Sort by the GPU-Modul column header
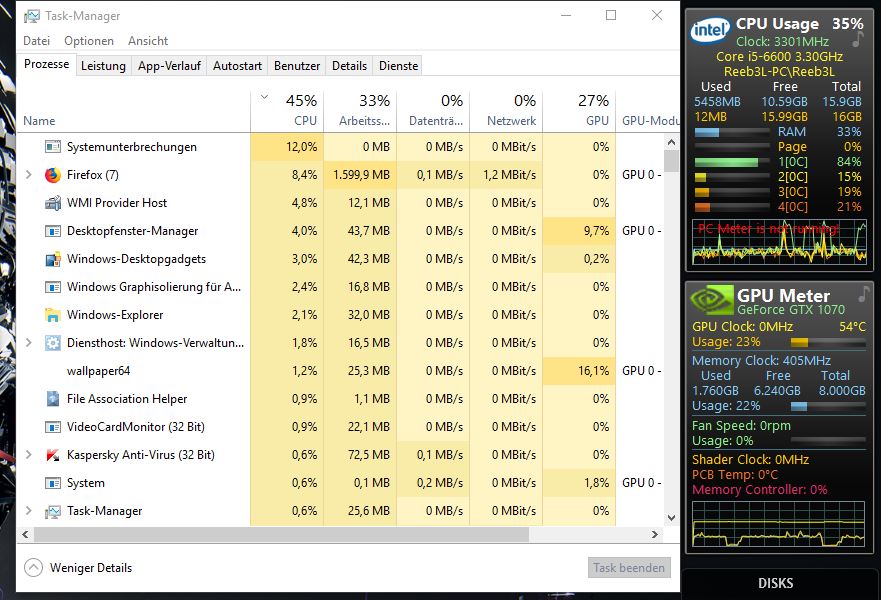The image size is (881, 600). (x=648, y=112)
